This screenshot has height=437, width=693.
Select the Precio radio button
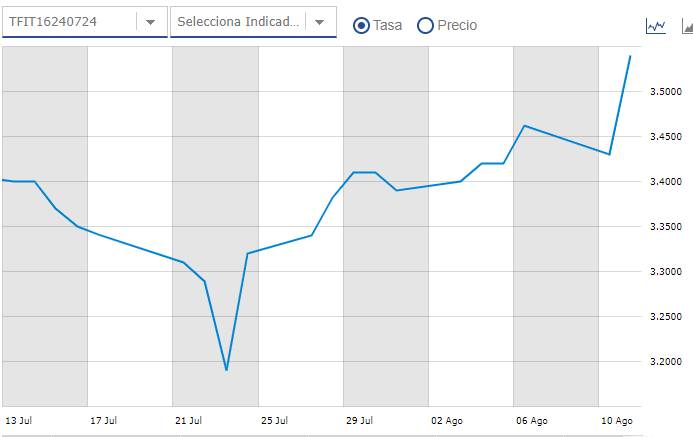pos(425,25)
